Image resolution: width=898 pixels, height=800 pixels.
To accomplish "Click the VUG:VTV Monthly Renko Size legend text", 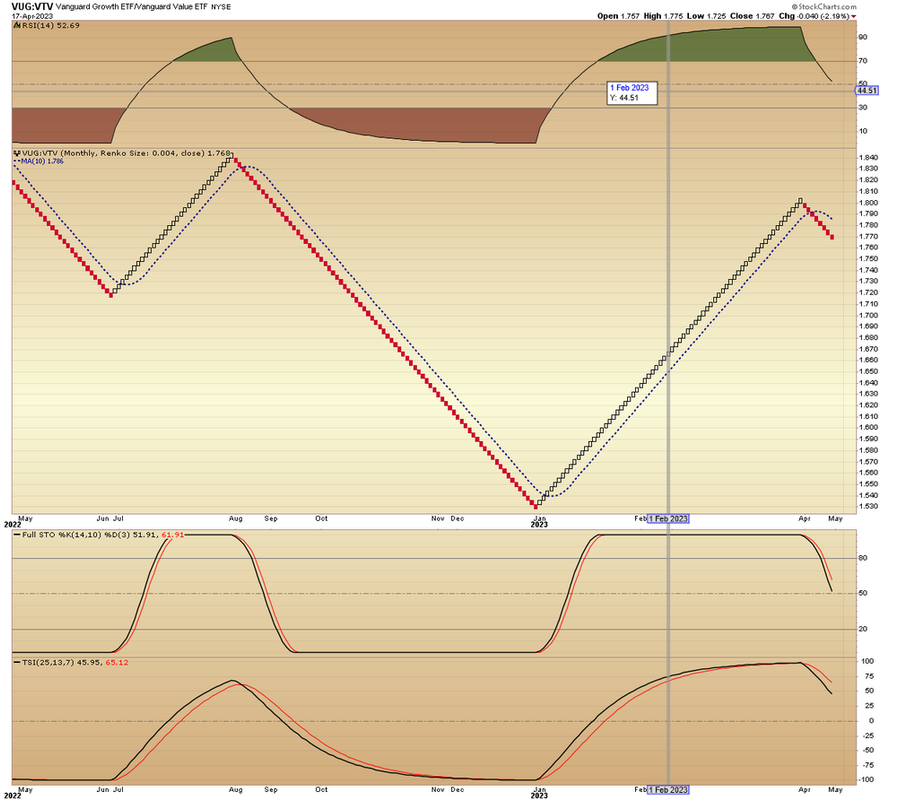I will 126,154.
